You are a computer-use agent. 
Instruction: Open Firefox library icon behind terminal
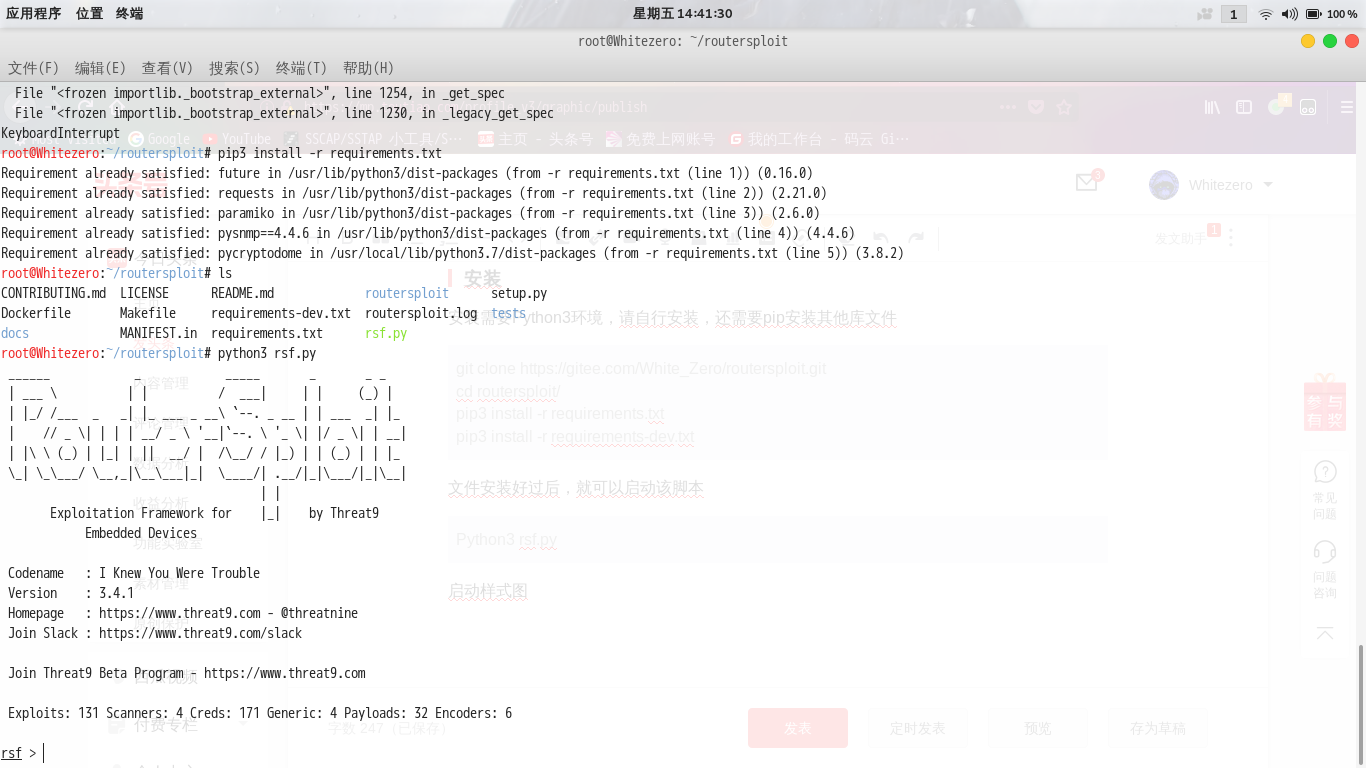(1212, 107)
